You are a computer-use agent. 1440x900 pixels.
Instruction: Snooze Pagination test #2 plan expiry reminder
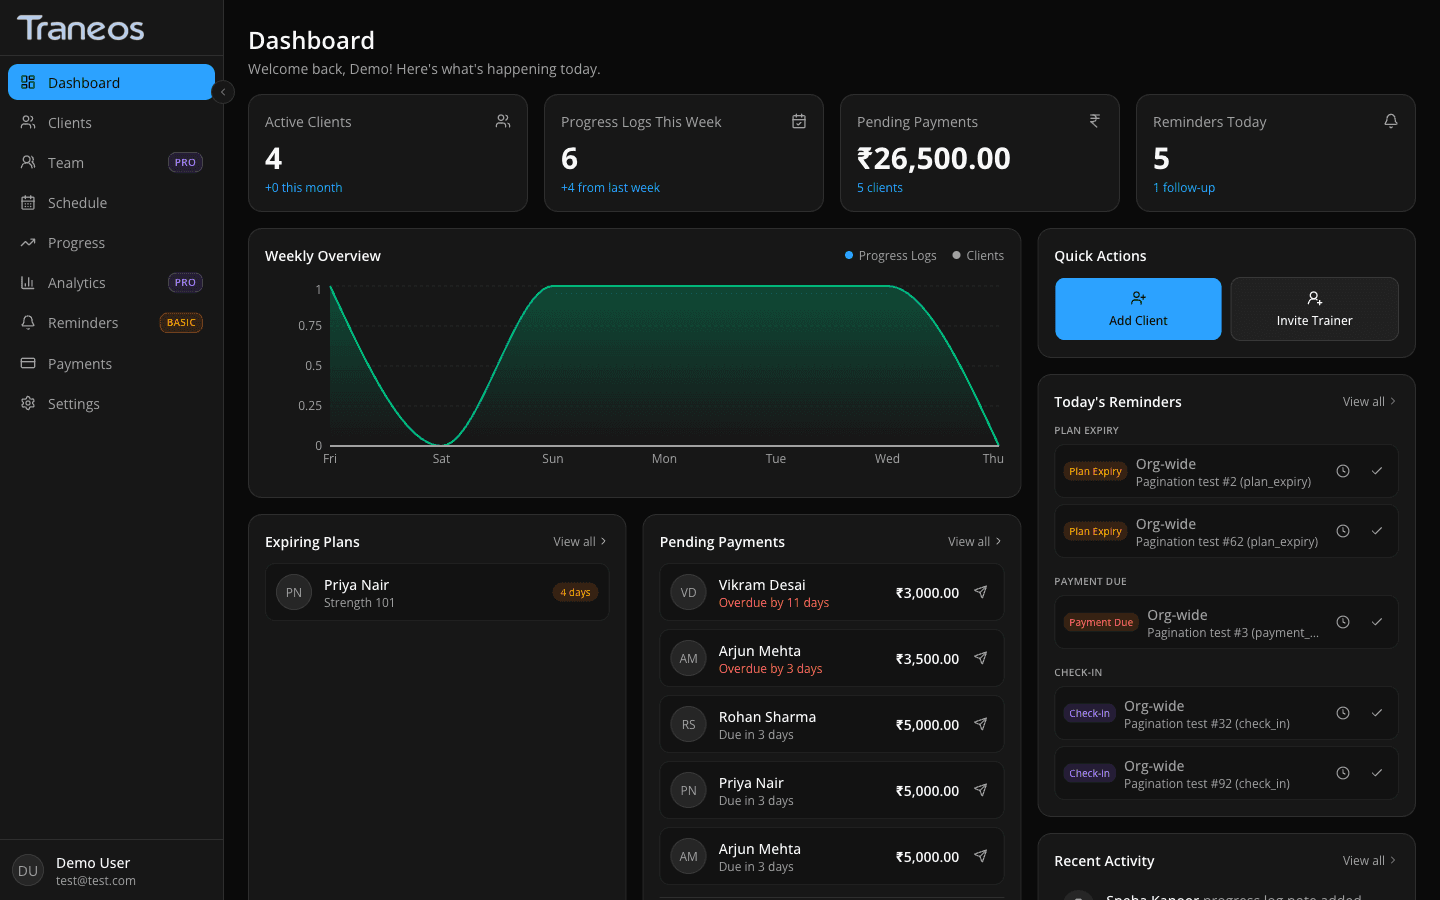1343,471
